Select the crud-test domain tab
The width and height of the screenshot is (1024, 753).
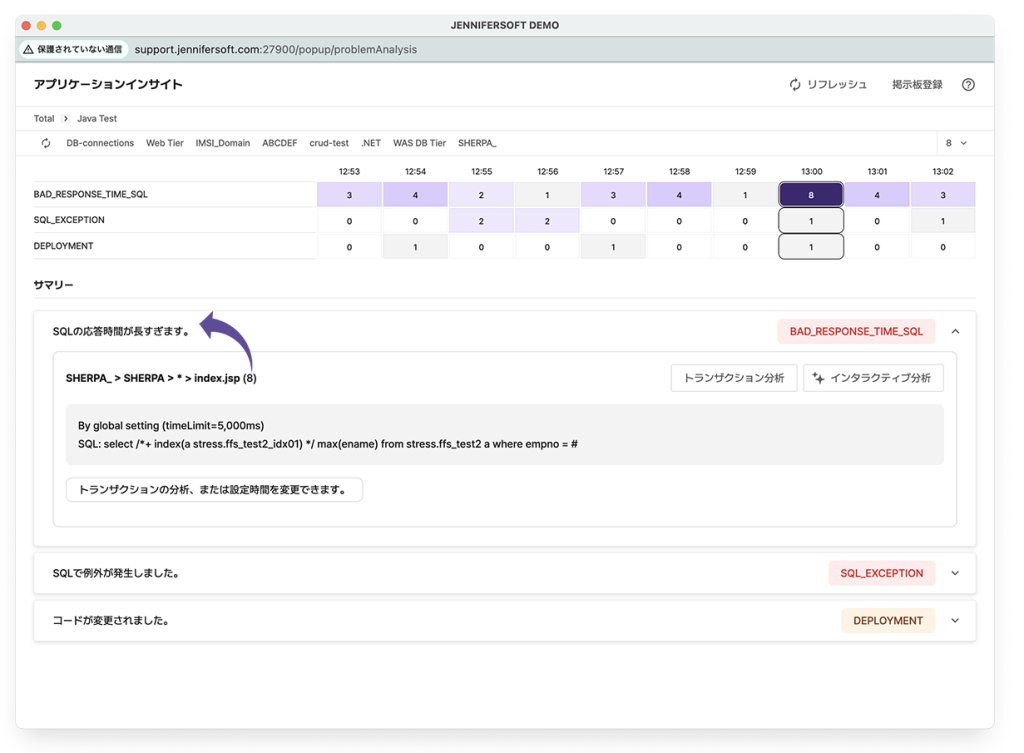point(329,143)
